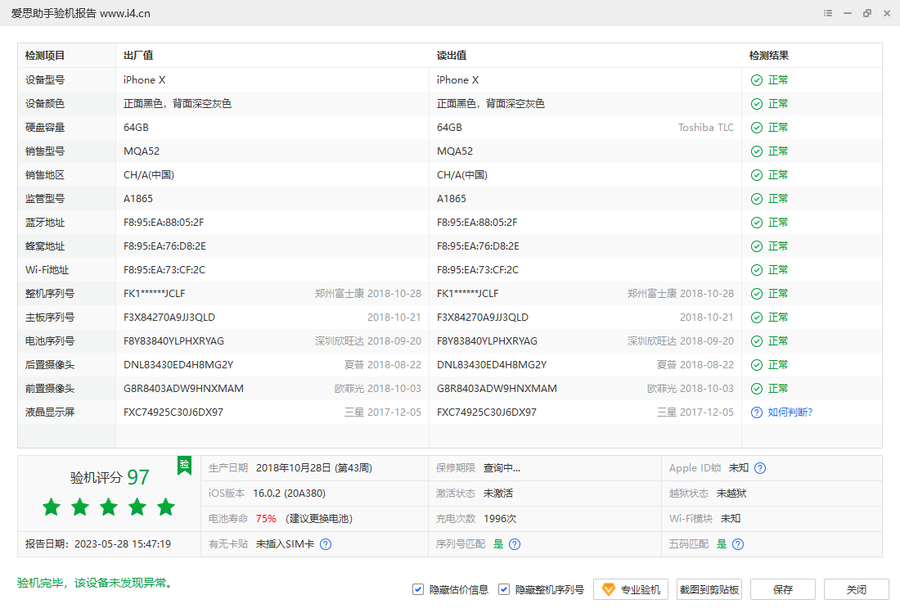
Task: Open the title bar menu list icon
Action: coord(828,13)
